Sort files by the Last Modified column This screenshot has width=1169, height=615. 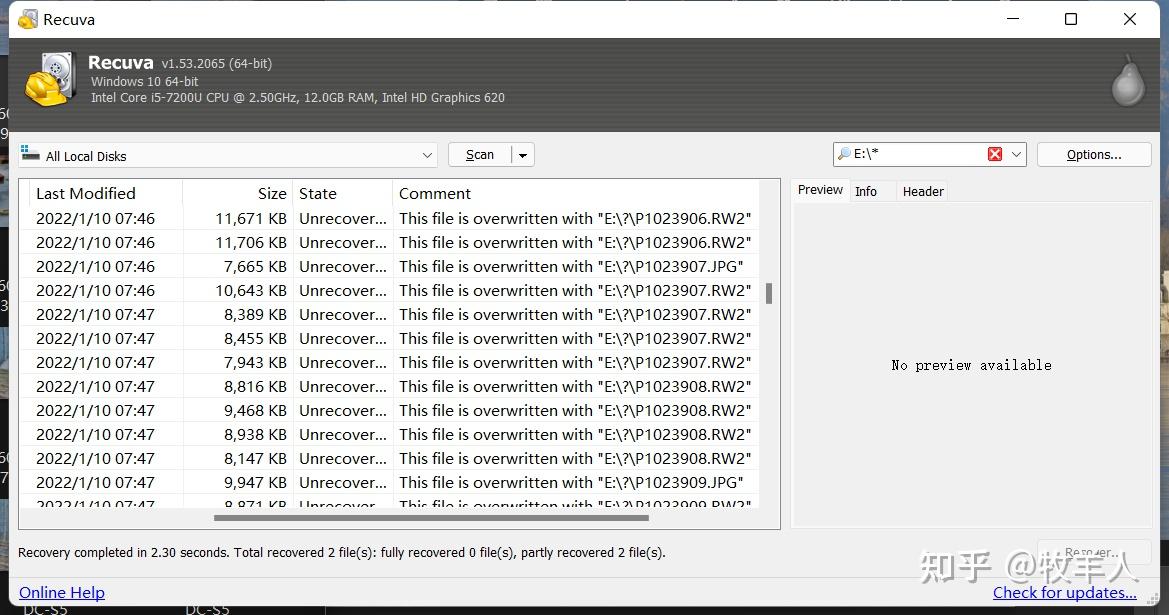point(86,193)
